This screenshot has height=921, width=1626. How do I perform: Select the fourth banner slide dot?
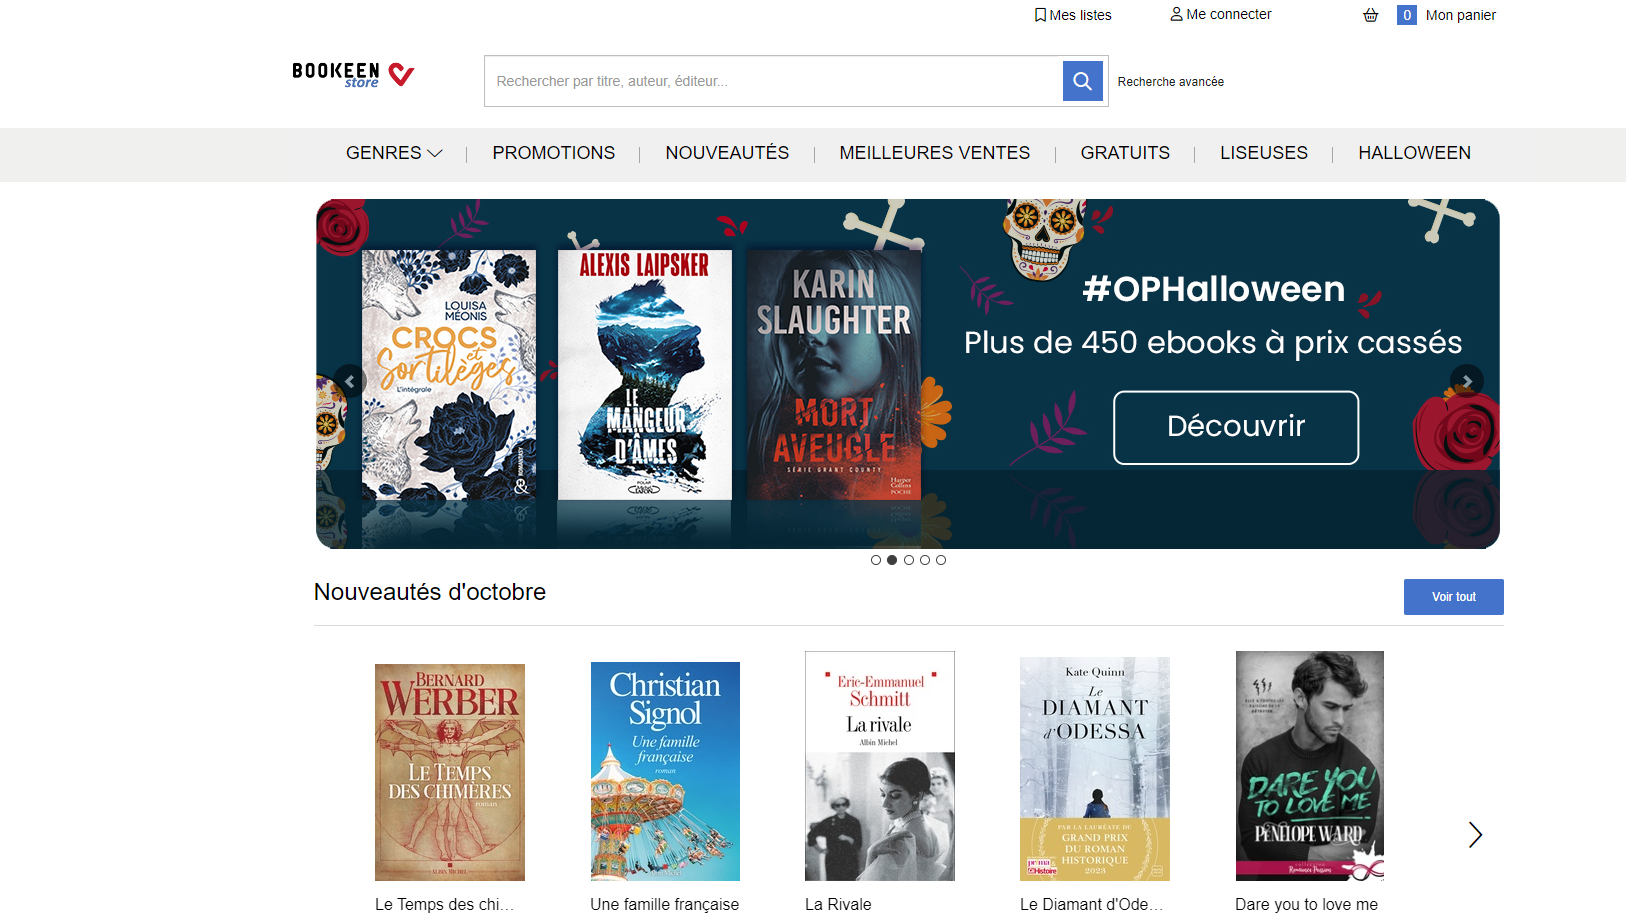click(x=925, y=560)
